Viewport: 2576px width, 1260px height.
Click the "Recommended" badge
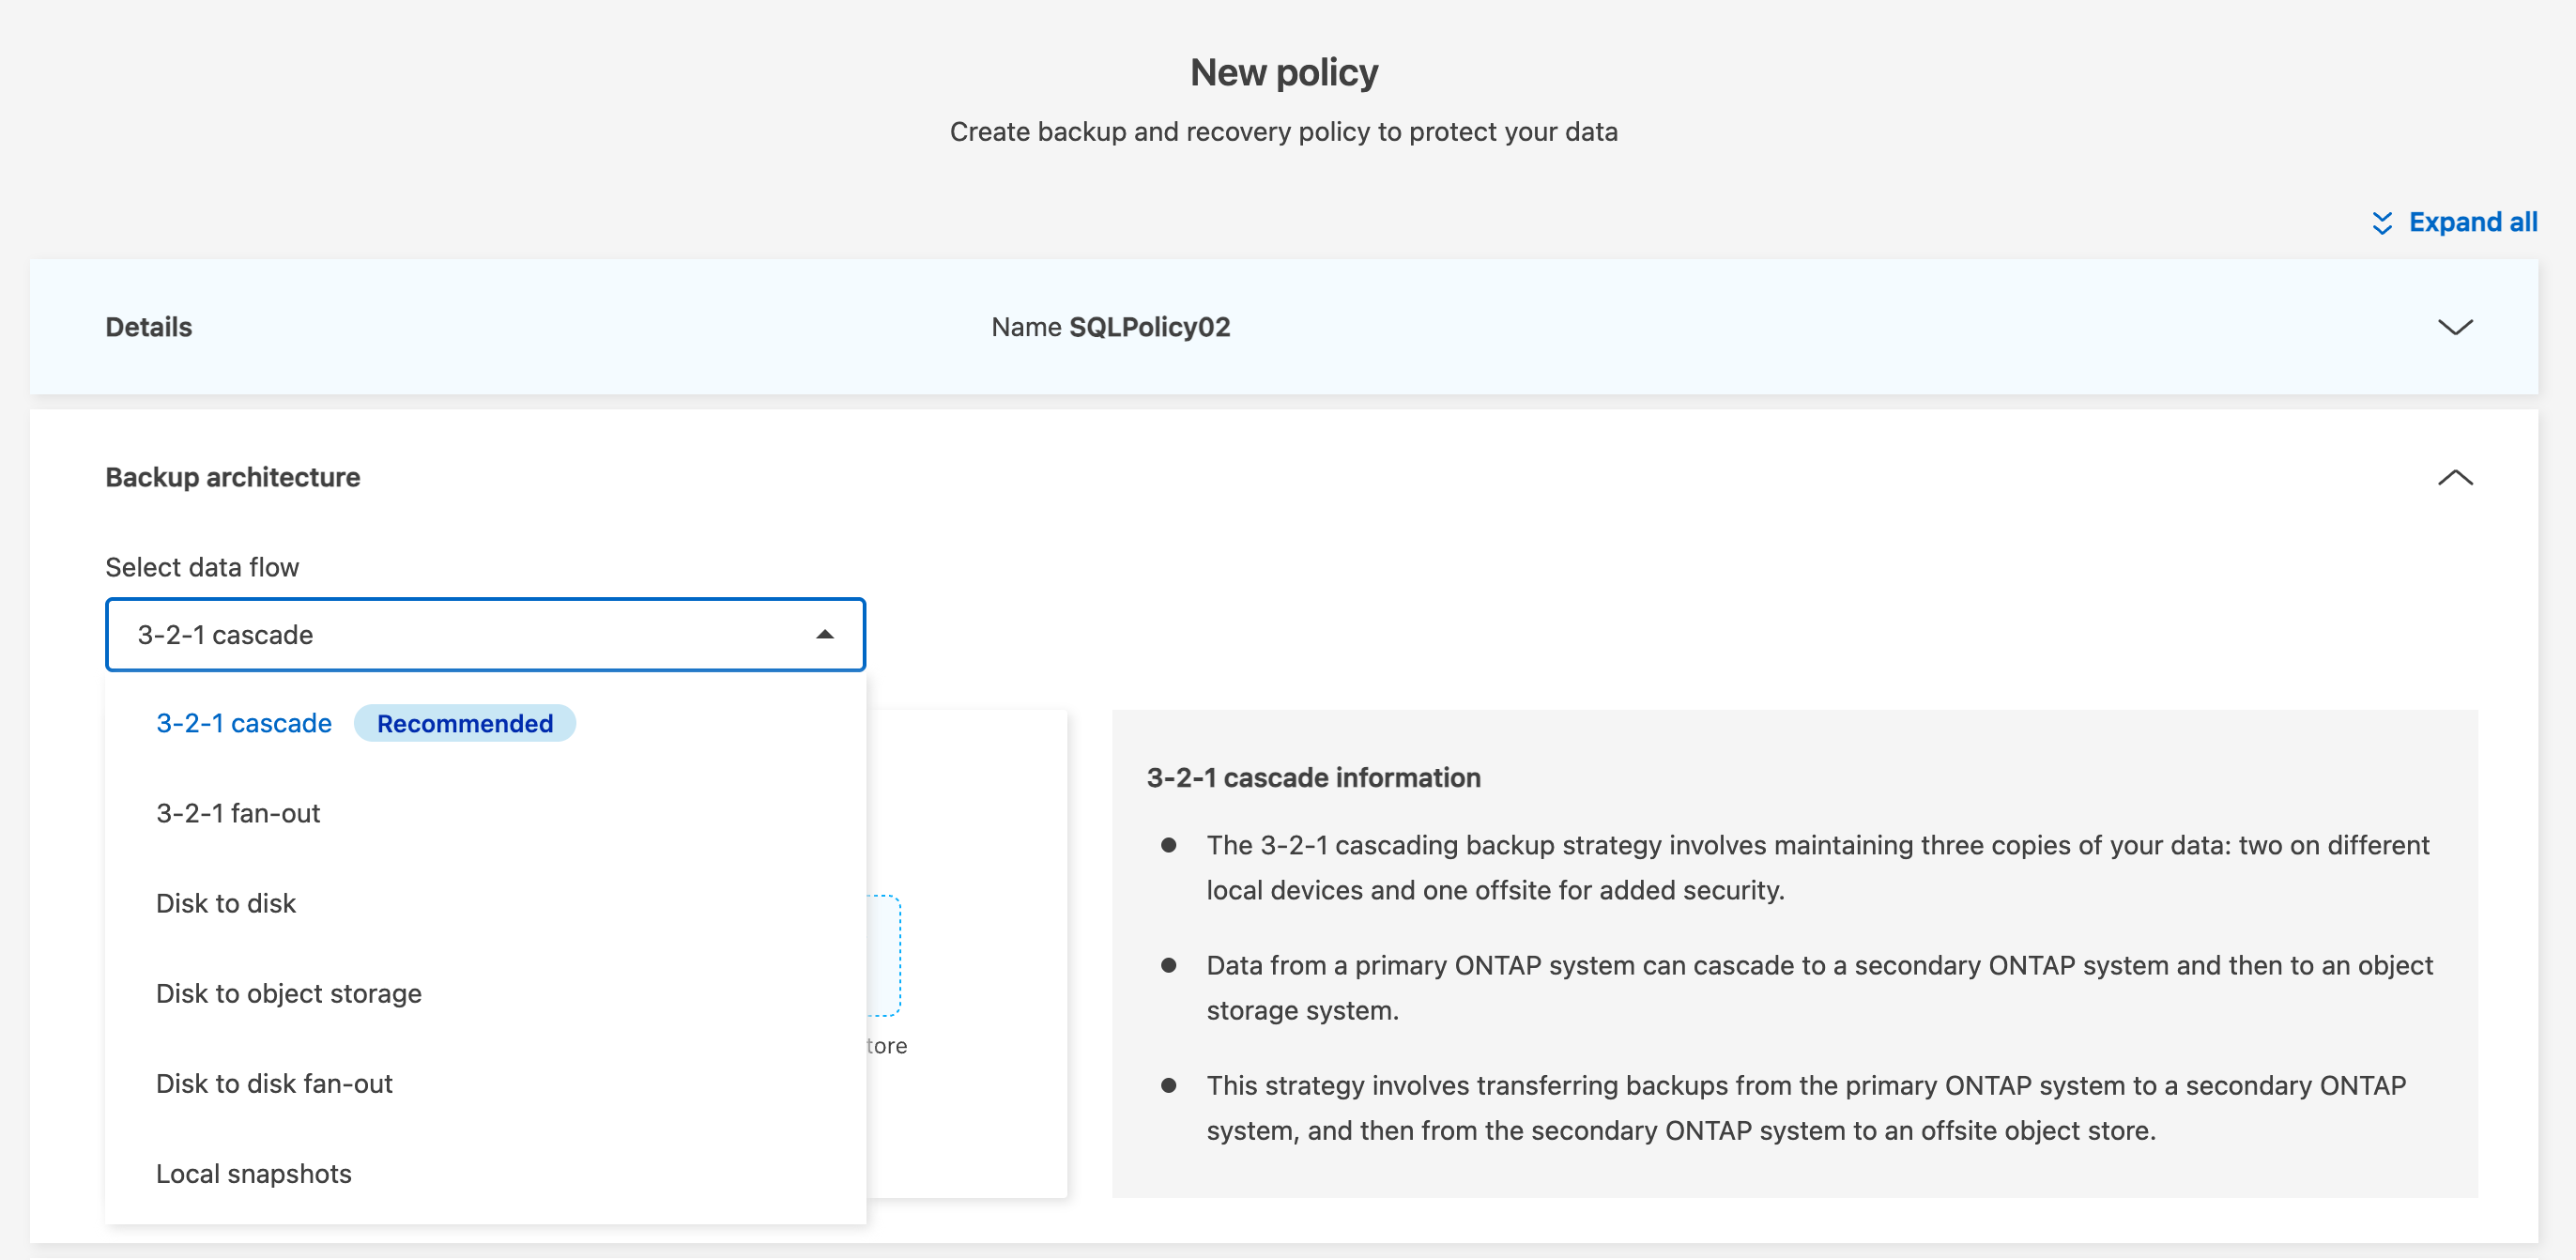pos(465,723)
